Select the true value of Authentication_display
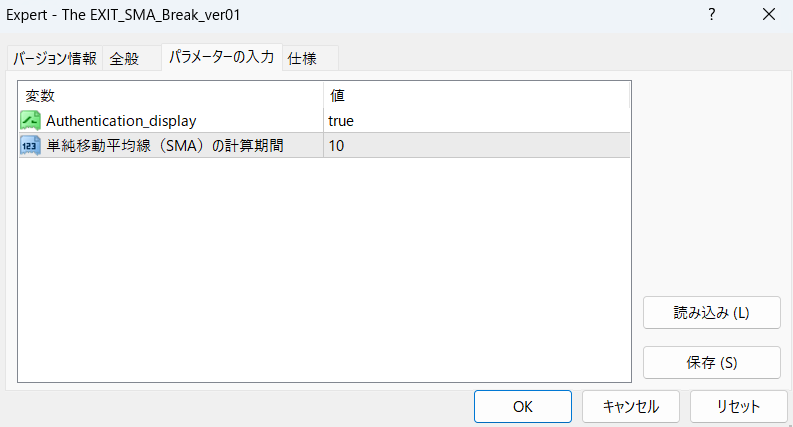Image resolution: width=793 pixels, height=427 pixels. 341,121
